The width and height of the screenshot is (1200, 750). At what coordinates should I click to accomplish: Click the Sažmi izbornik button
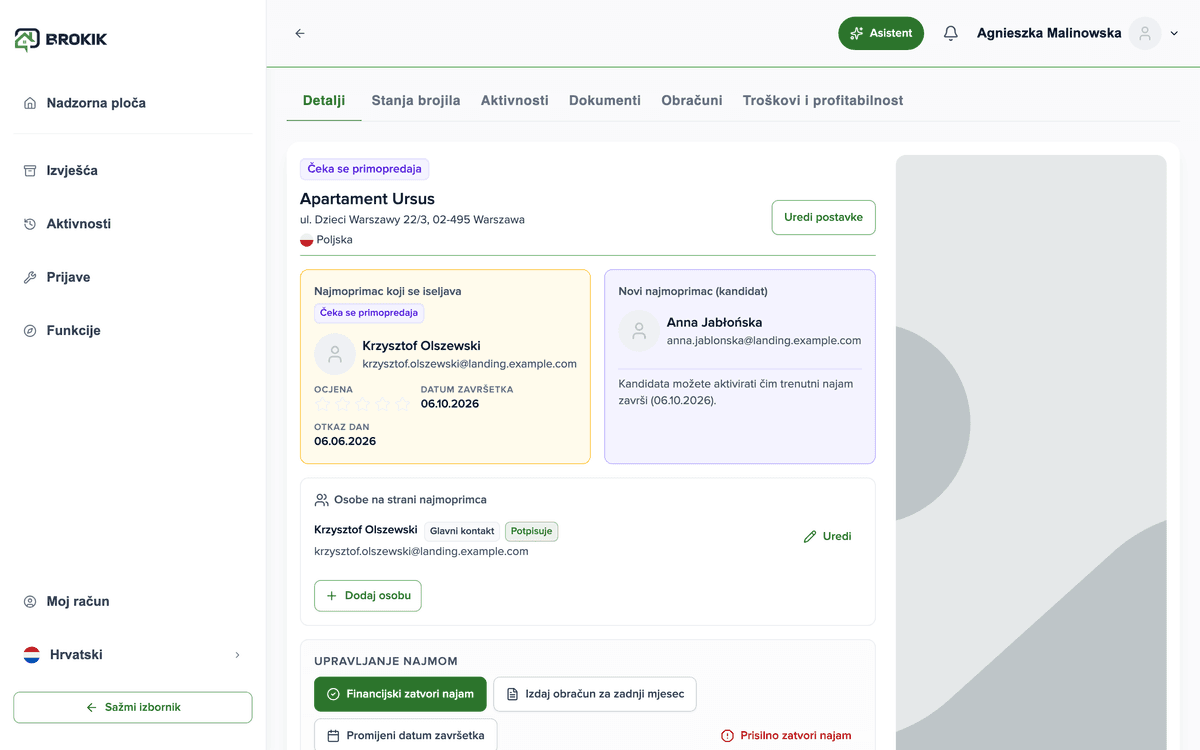tap(133, 707)
